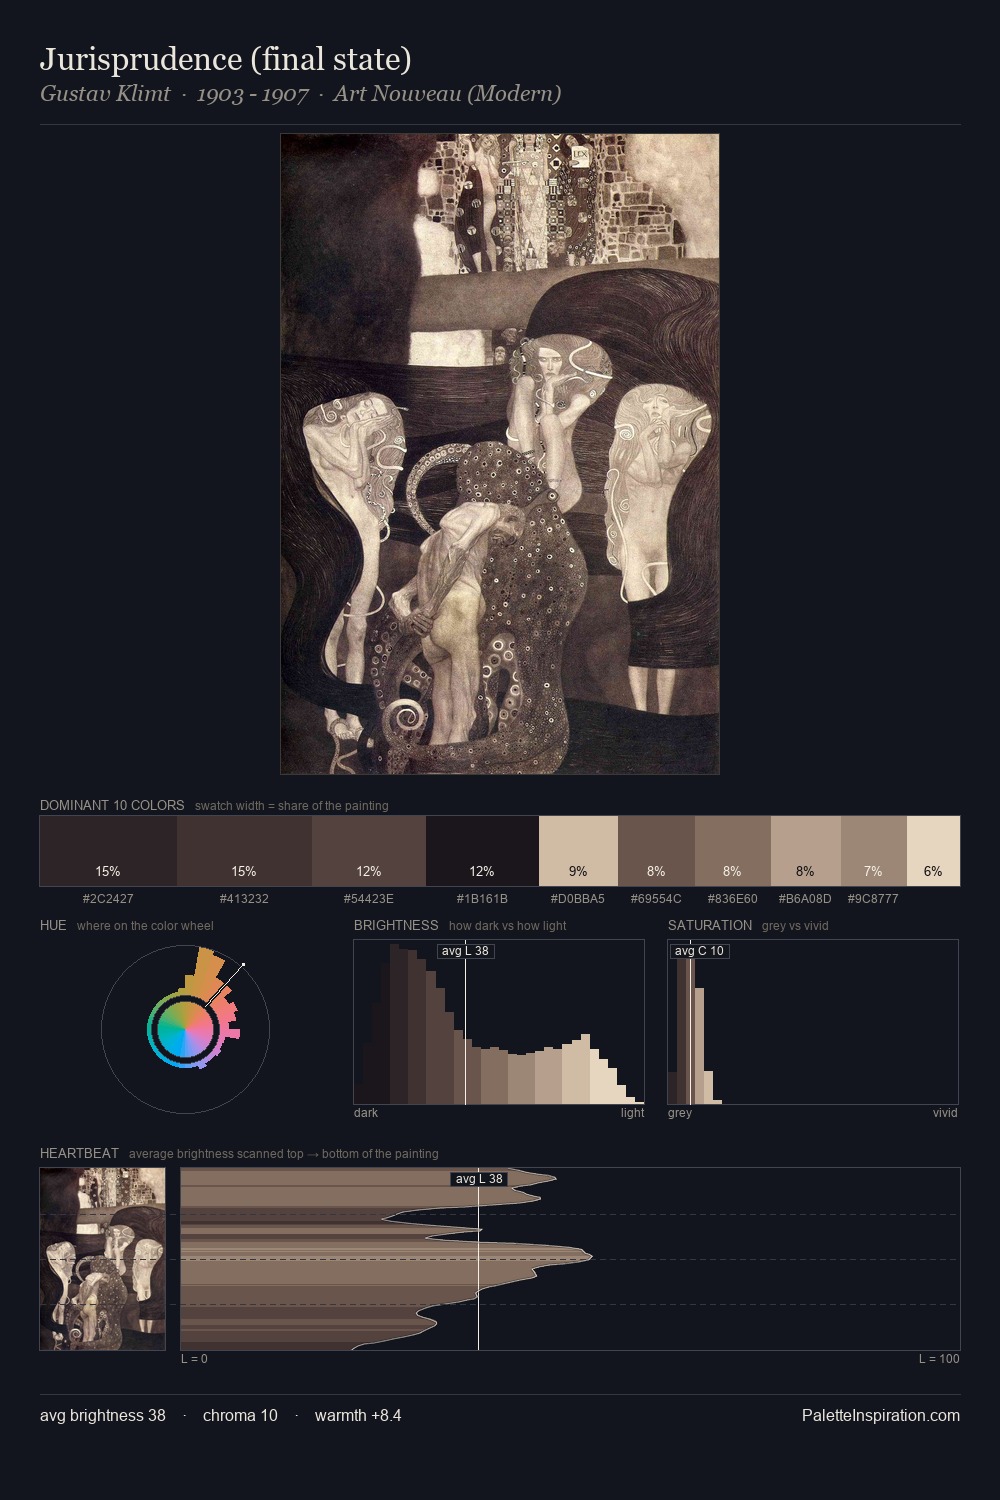
Task: Click footer 'warmth +8.4'
Action: [358, 1416]
